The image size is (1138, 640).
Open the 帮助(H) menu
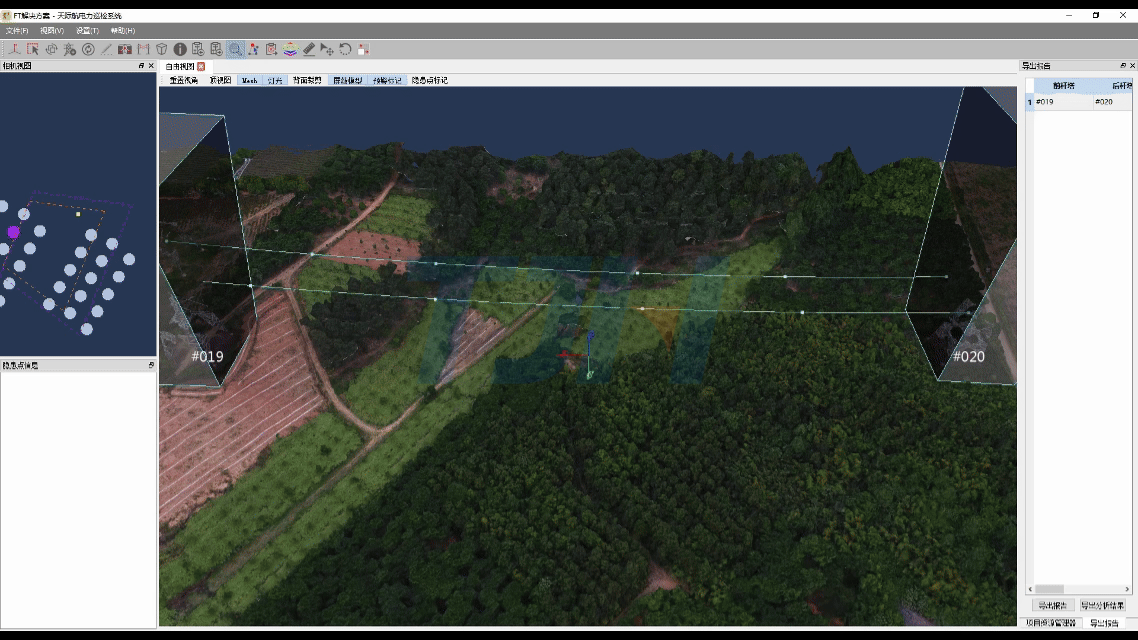click(123, 31)
